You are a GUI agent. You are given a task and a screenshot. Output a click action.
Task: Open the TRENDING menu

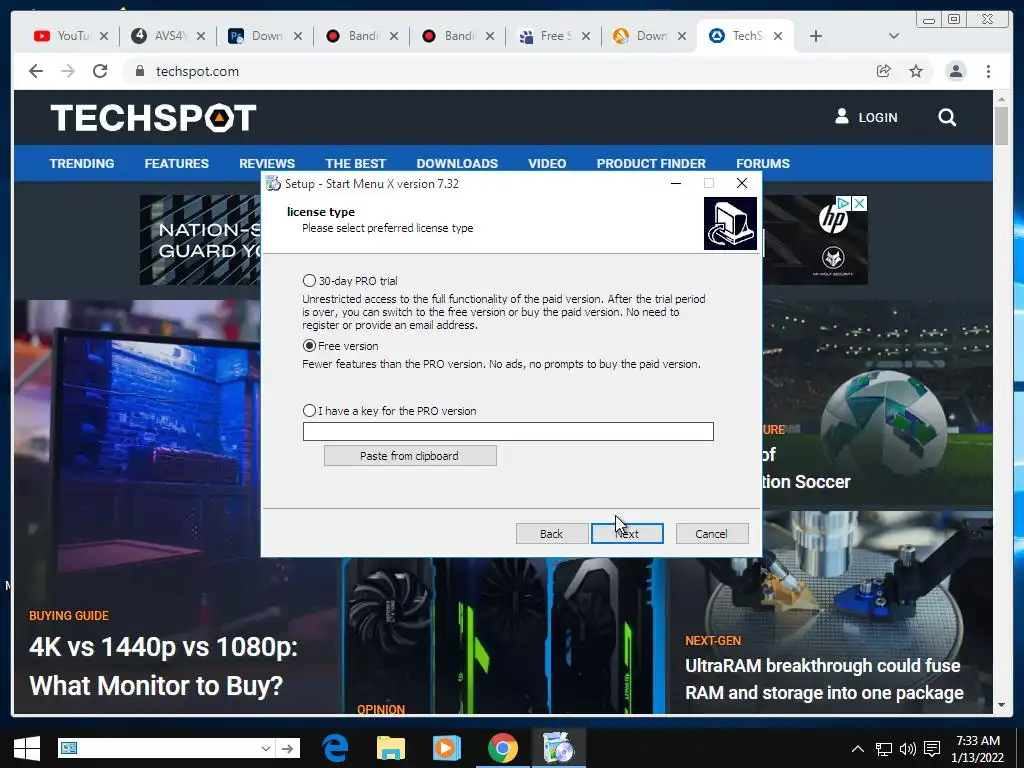pyautogui.click(x=82, y=163)
